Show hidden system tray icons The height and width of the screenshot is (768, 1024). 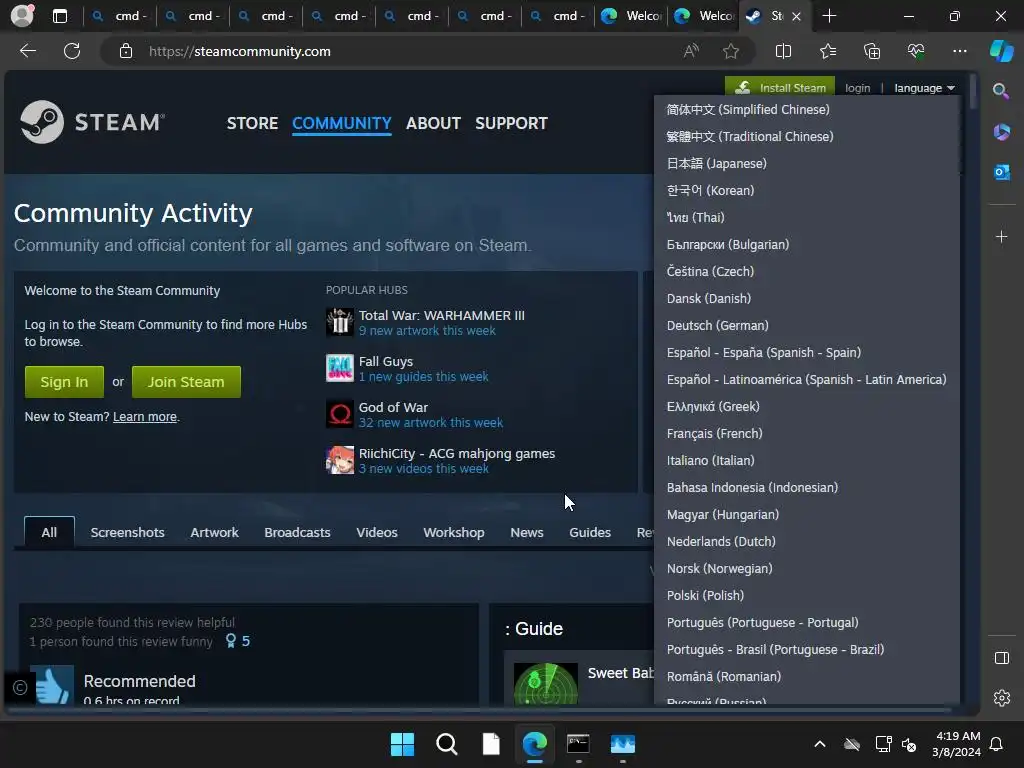[x=820, y=744]
